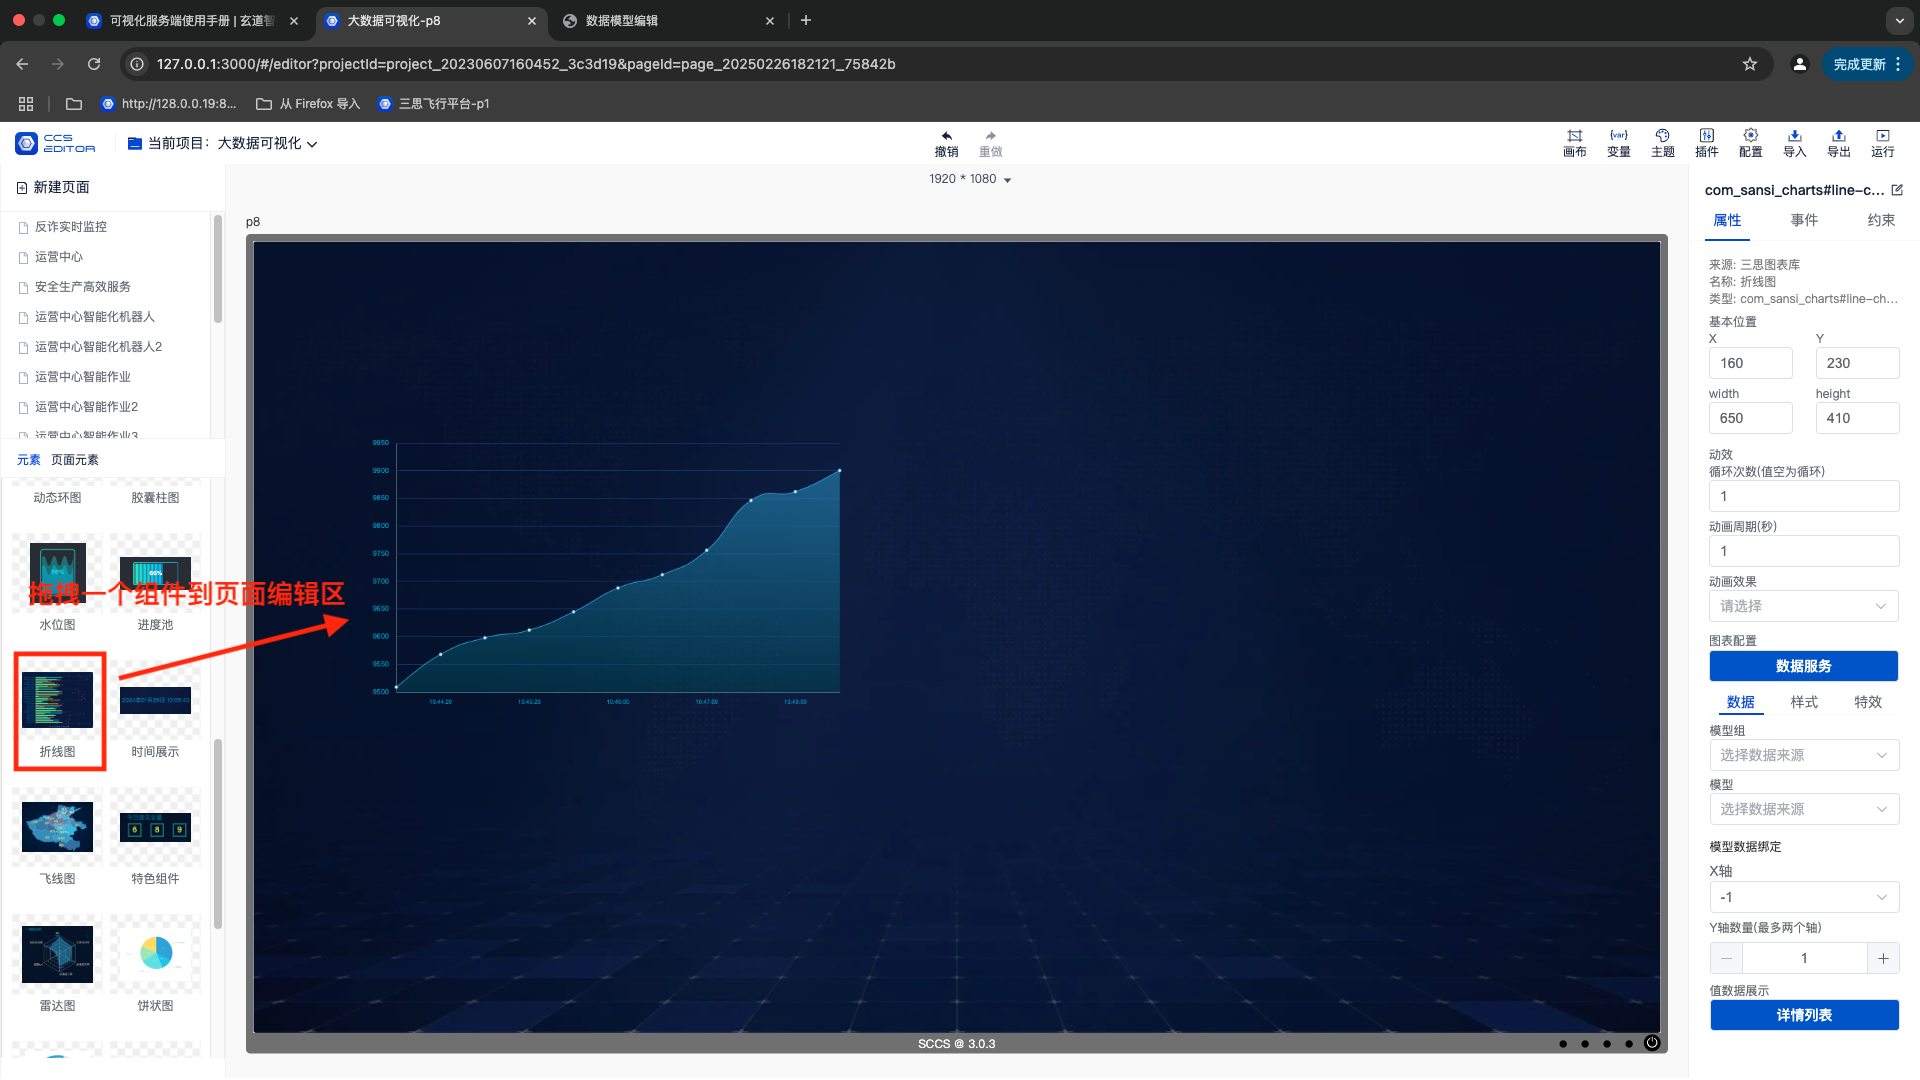Increase Y轴数量 with the plus stepper
This screenshot has height=1080, width=1920.
[1883, 958]
